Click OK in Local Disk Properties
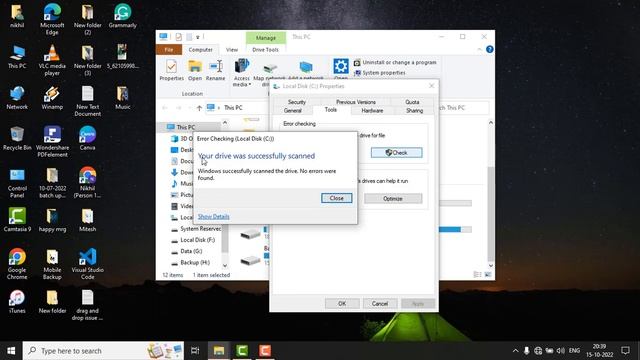Viewport: 640px width, 360px height. click(342, 303)
